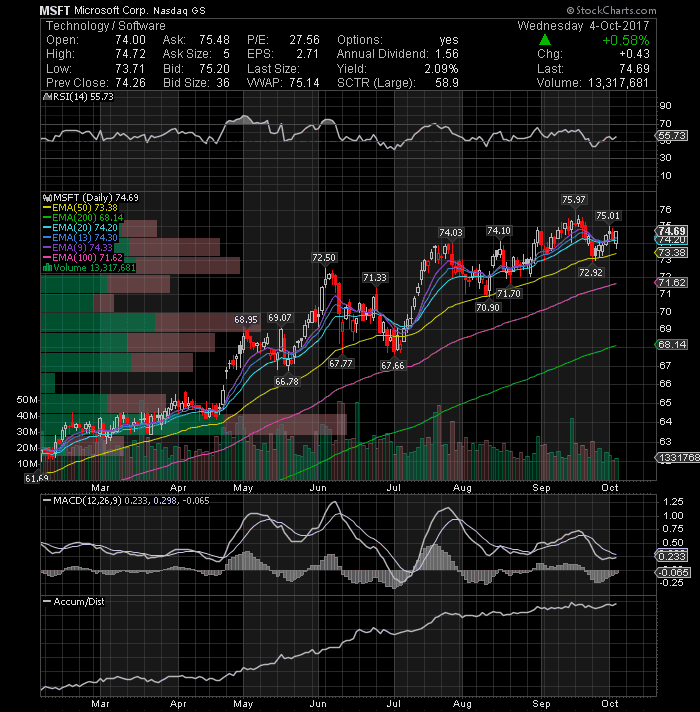Image resolution: width=700 pixels, height=712 pixels.
Task: Click the 75.01 price annotation
Action: (608, 215)
